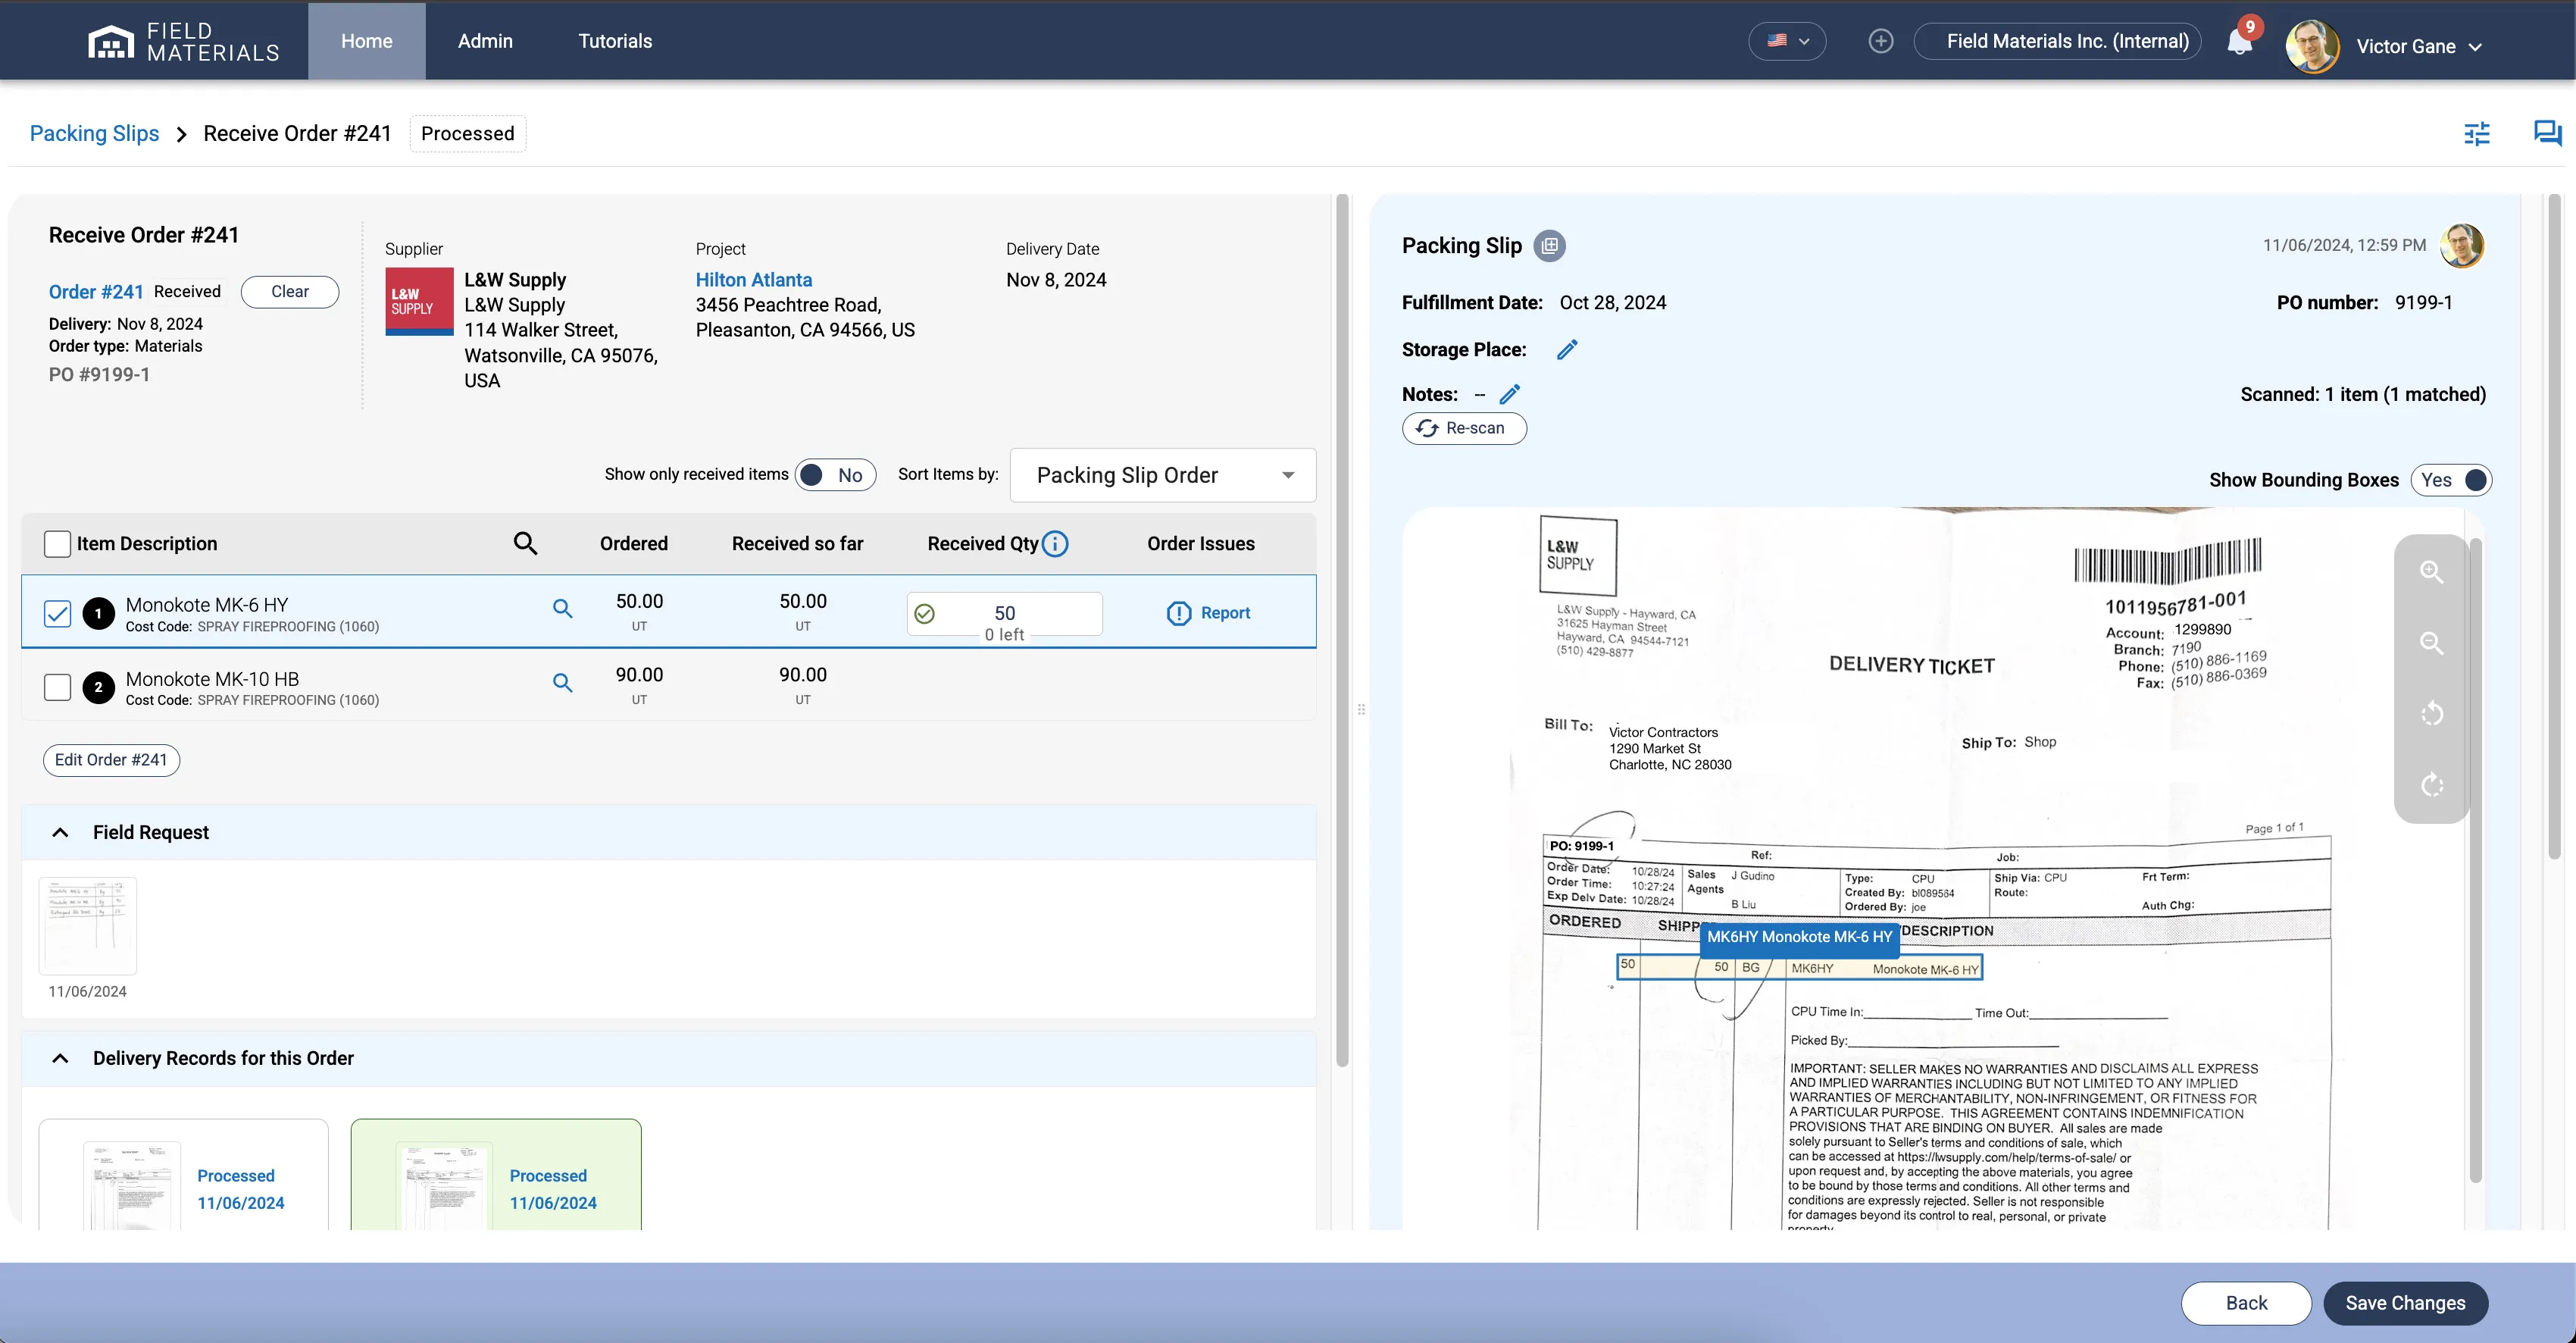Open language flag selector dropdown
The image size is (2576, 1343).
click(1787, 41)
